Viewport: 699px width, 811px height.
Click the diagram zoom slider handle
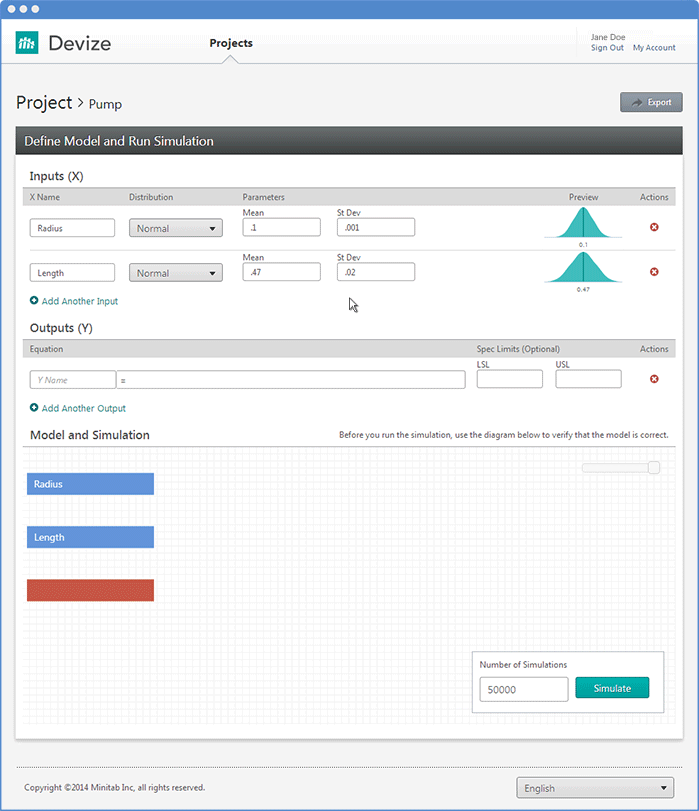(x=654, y=468)
